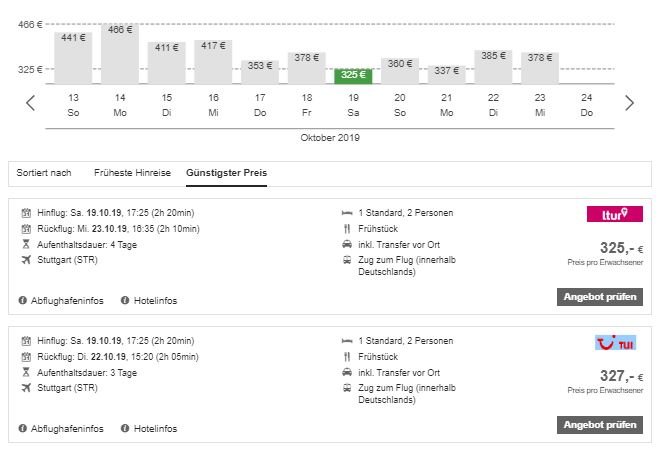
Task: Pick the 353 € bar for Thursday 17
Action: [260, 71]
